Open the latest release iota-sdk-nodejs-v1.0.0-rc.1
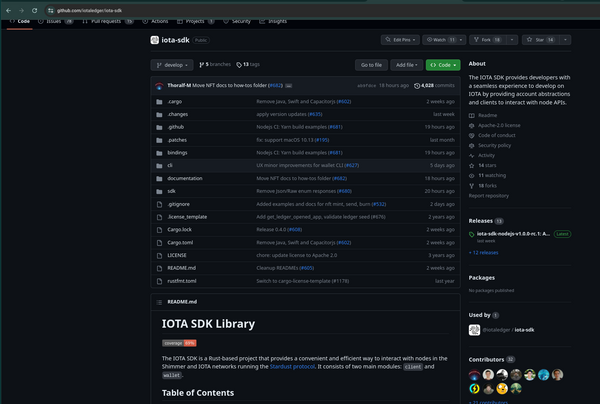 pos(513,234)
